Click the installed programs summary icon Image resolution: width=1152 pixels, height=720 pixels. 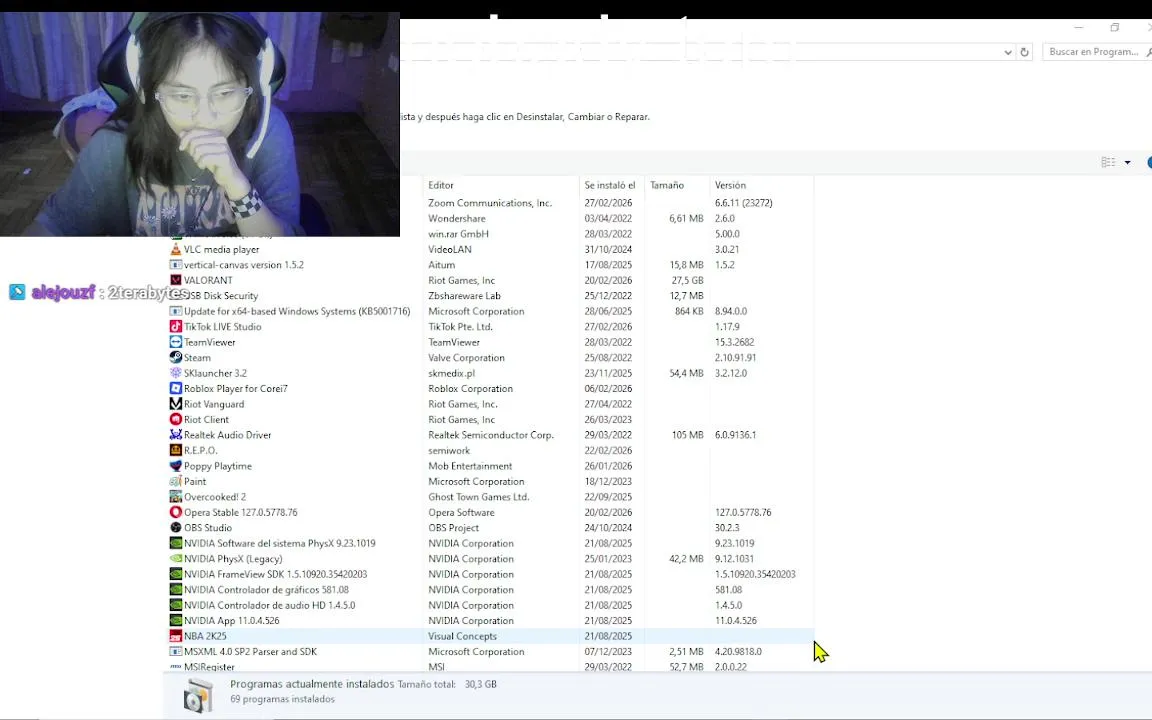pyautogui.click(x=198, y=694)
